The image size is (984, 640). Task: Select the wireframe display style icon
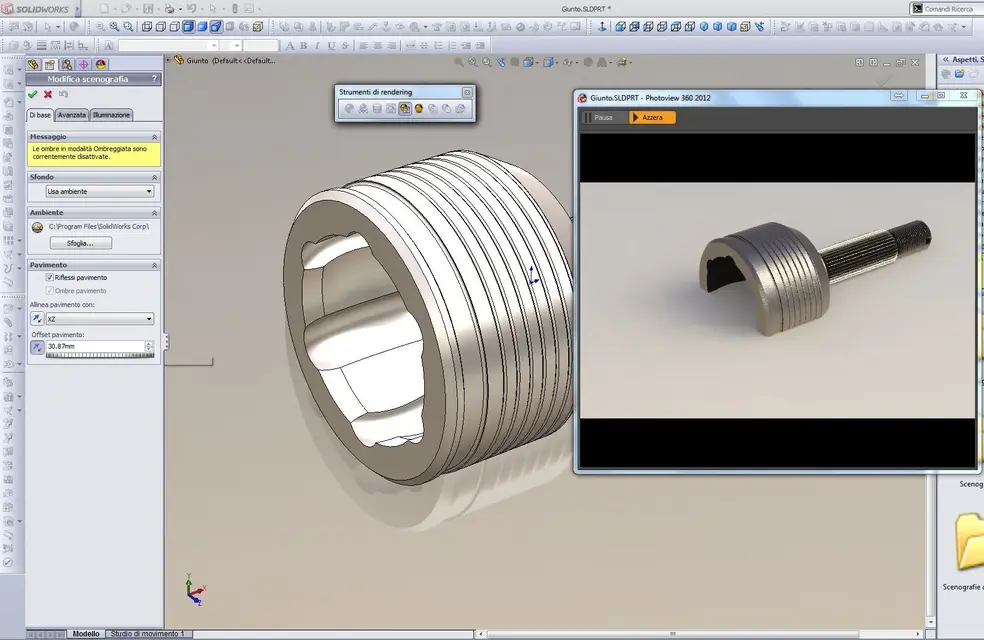(147, 26)
